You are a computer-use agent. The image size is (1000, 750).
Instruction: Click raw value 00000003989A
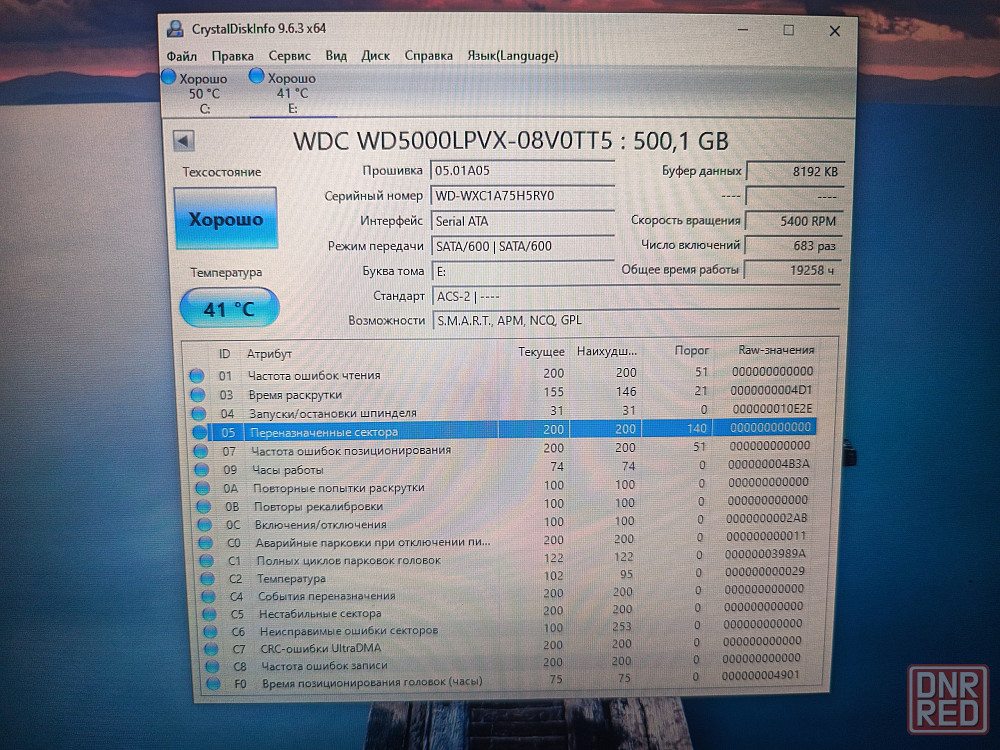coord(765,554)
